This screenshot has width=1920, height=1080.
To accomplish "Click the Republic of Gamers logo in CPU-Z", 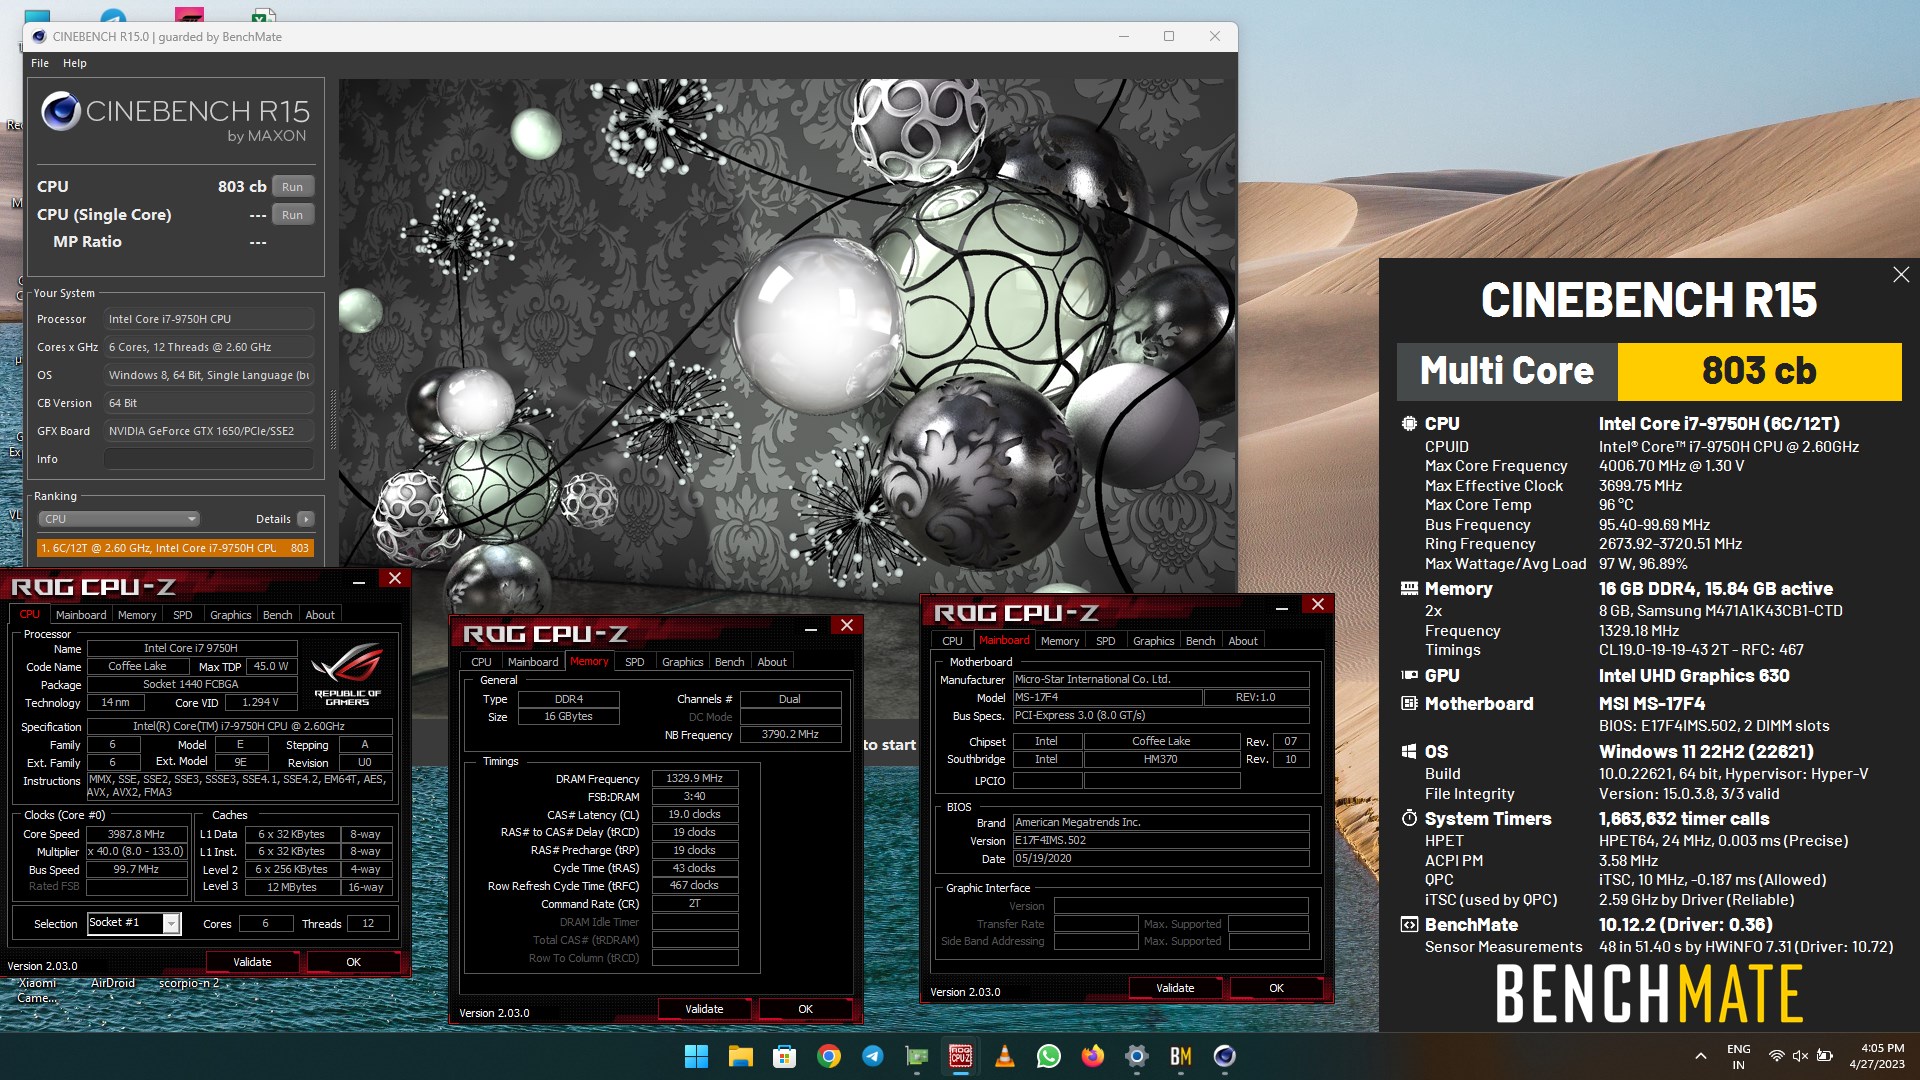I will click(347, 674).
